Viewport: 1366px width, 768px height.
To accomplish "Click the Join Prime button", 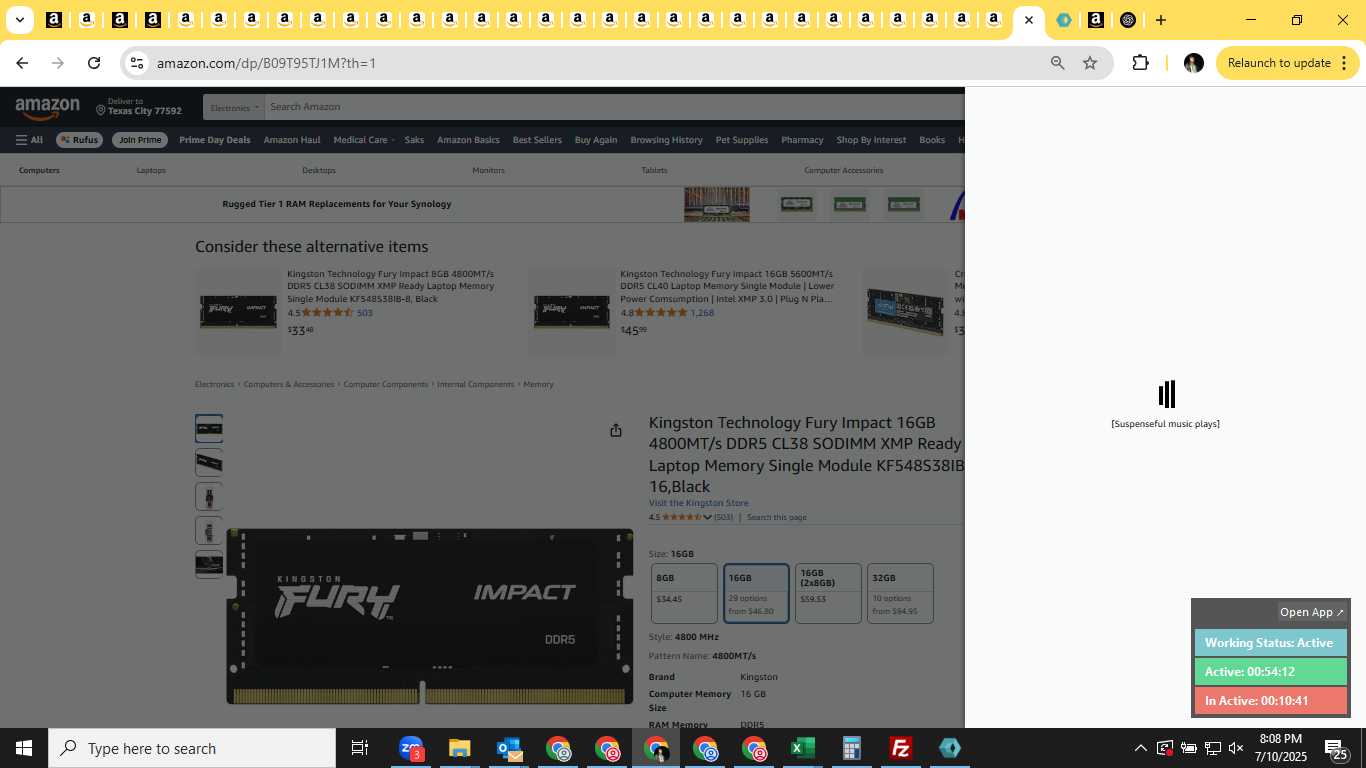I will (139, 140).
